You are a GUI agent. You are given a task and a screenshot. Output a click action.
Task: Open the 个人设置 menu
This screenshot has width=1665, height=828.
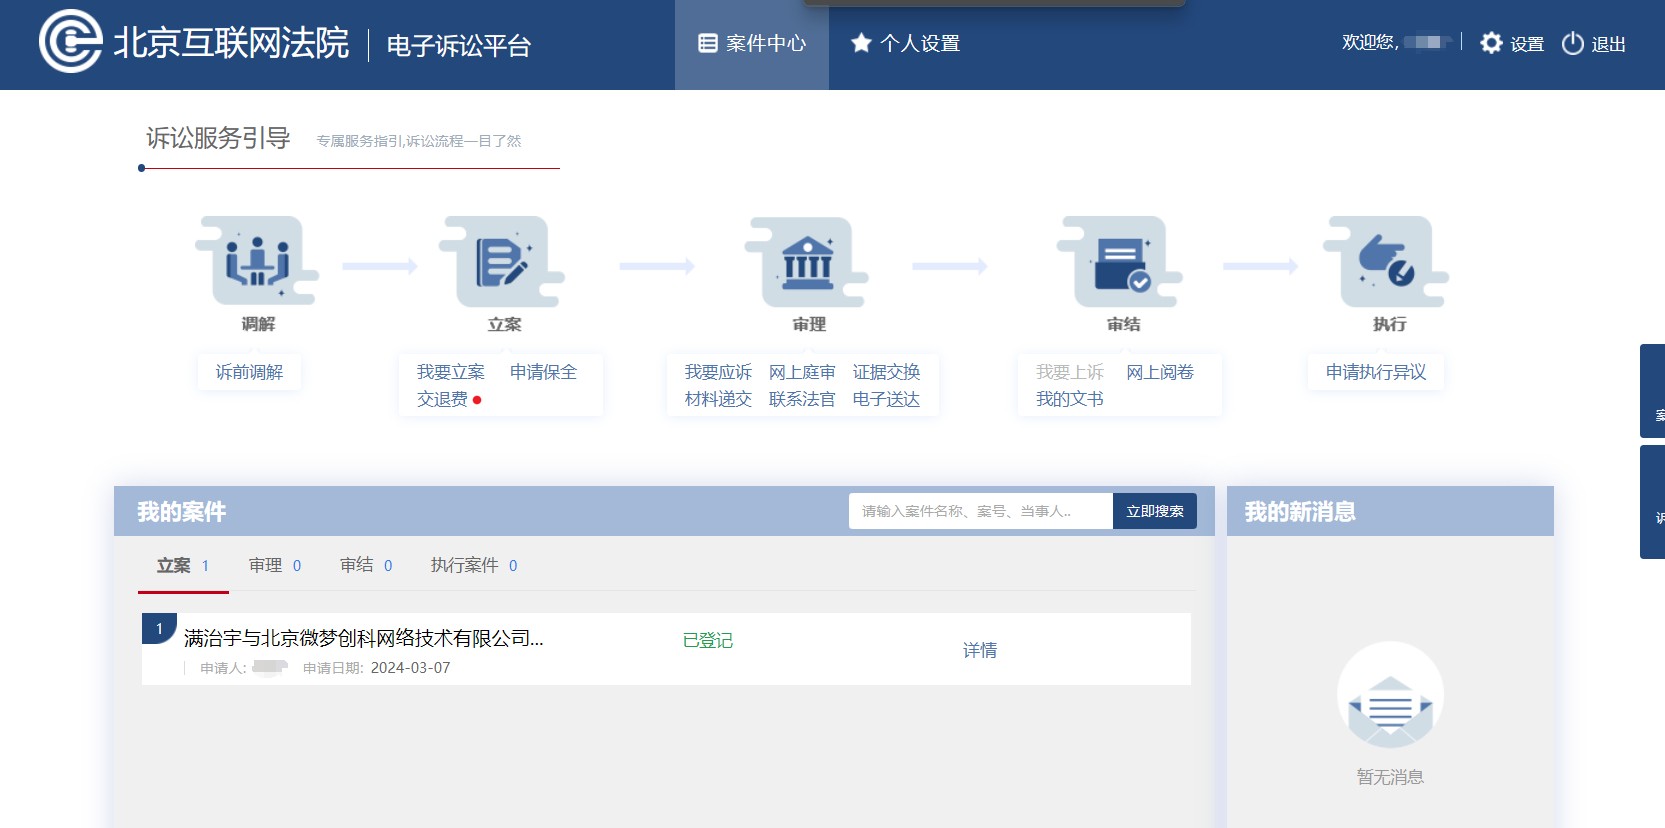905,44
